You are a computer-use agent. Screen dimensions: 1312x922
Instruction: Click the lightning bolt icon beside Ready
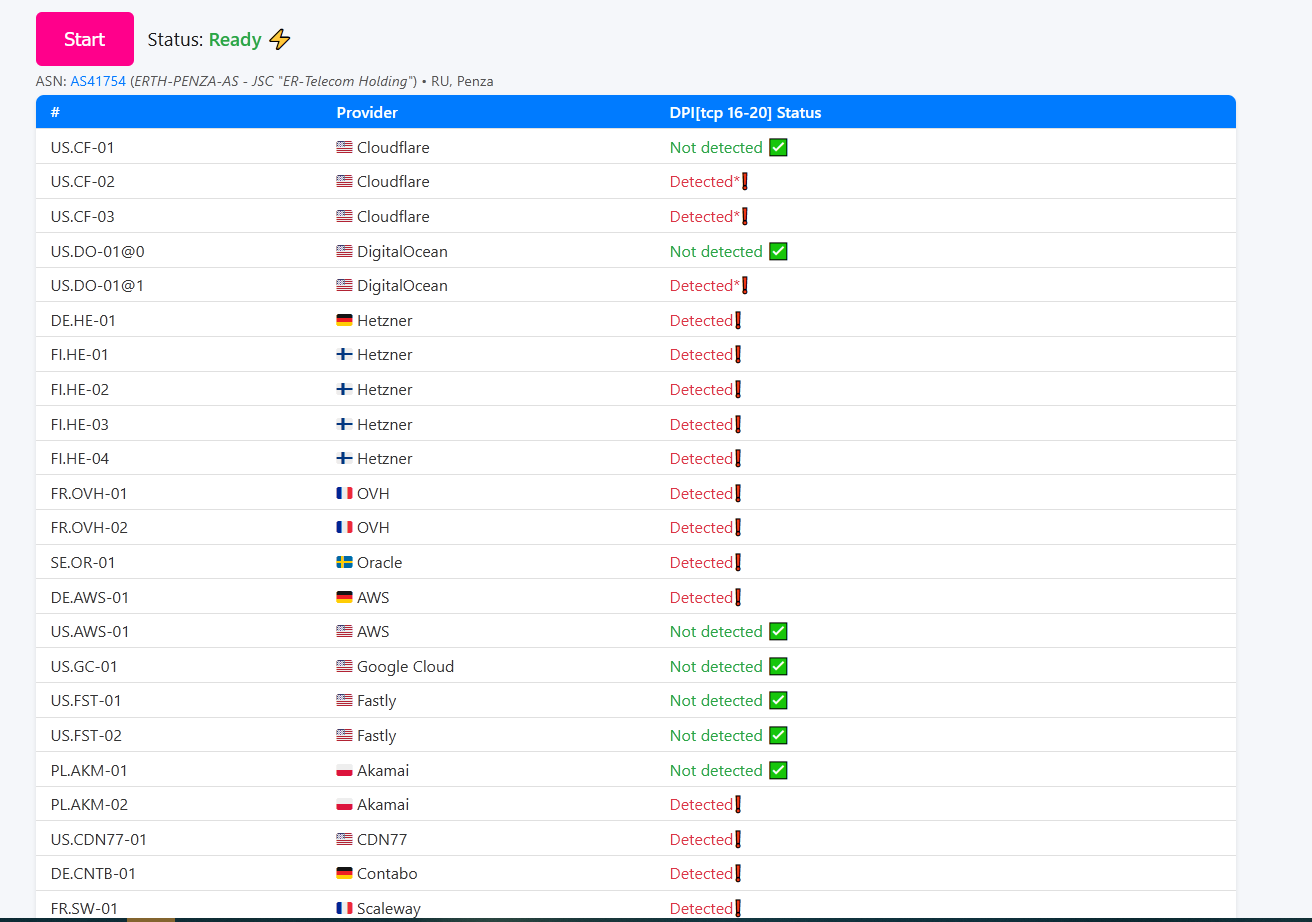[280, 40]
